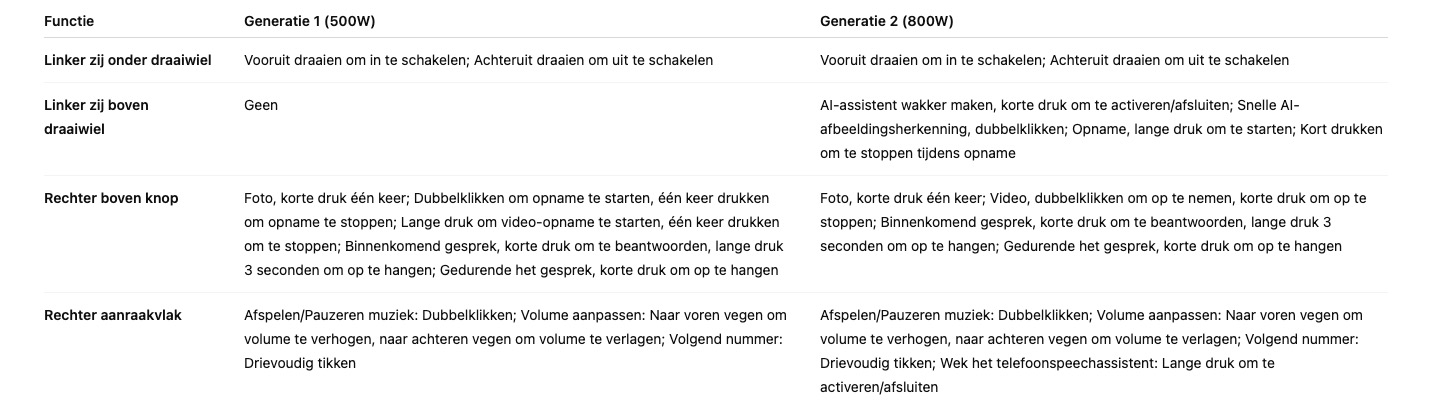Viewport: 1440px width, 416px height.
Task: Select the "Rechter aanraakvlak" row label
Action: (113, 315)
